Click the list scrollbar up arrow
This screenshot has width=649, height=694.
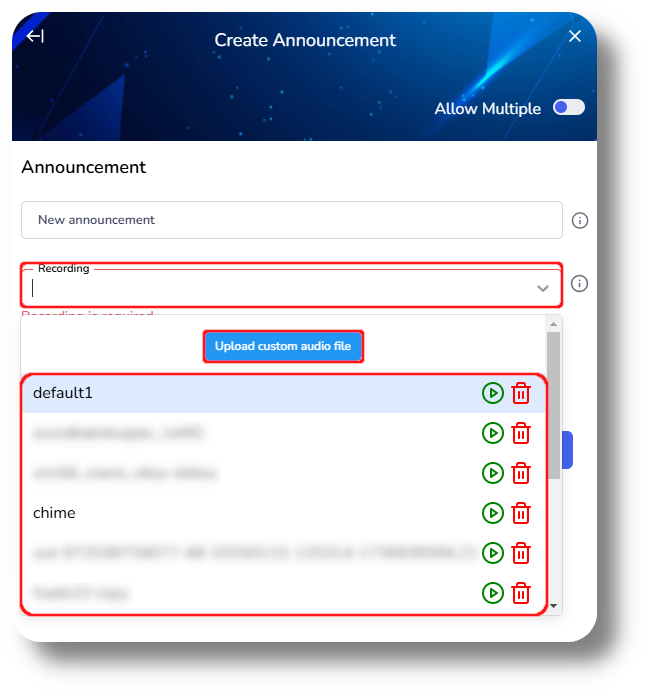[x=553, y=324]
